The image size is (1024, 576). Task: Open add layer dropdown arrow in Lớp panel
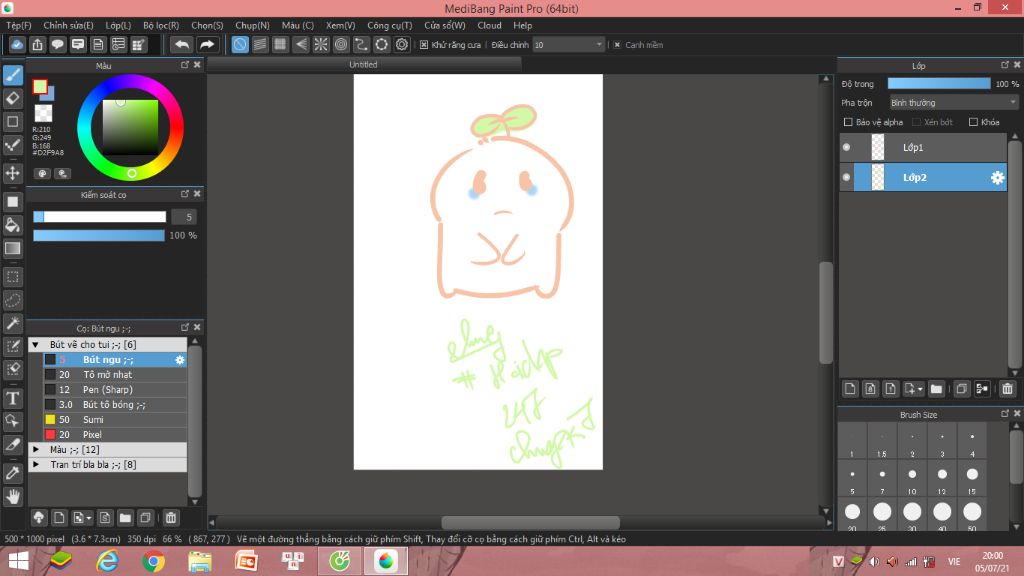920,389
